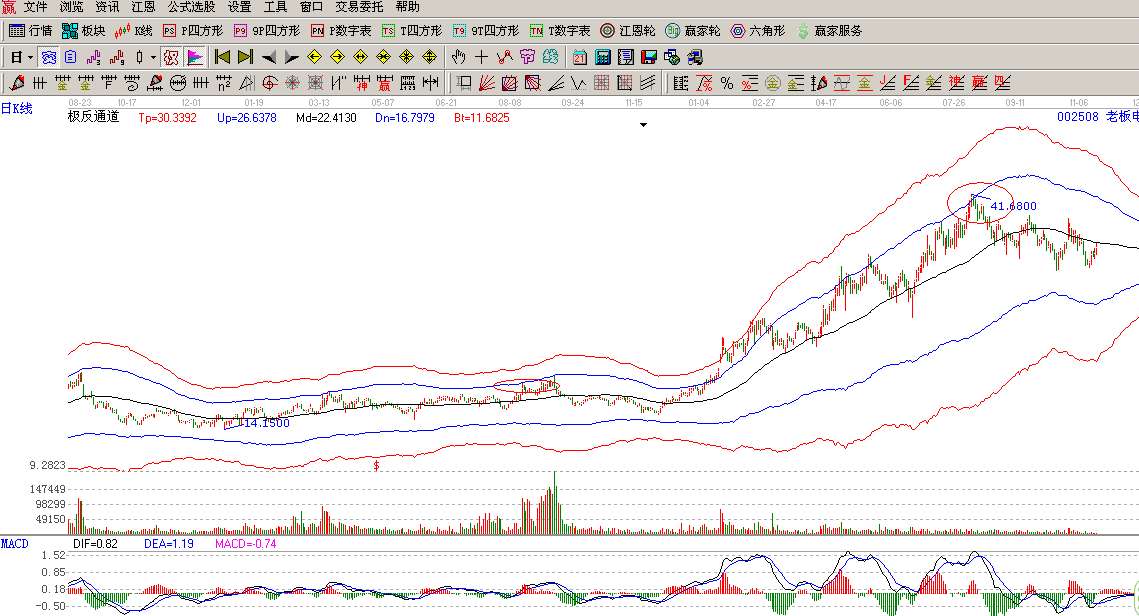Expand the candlestick chart-type dropdown arrow
The width and height of the screenshot is (1139, 616).
pyautogui.click(x=153, y=57)
